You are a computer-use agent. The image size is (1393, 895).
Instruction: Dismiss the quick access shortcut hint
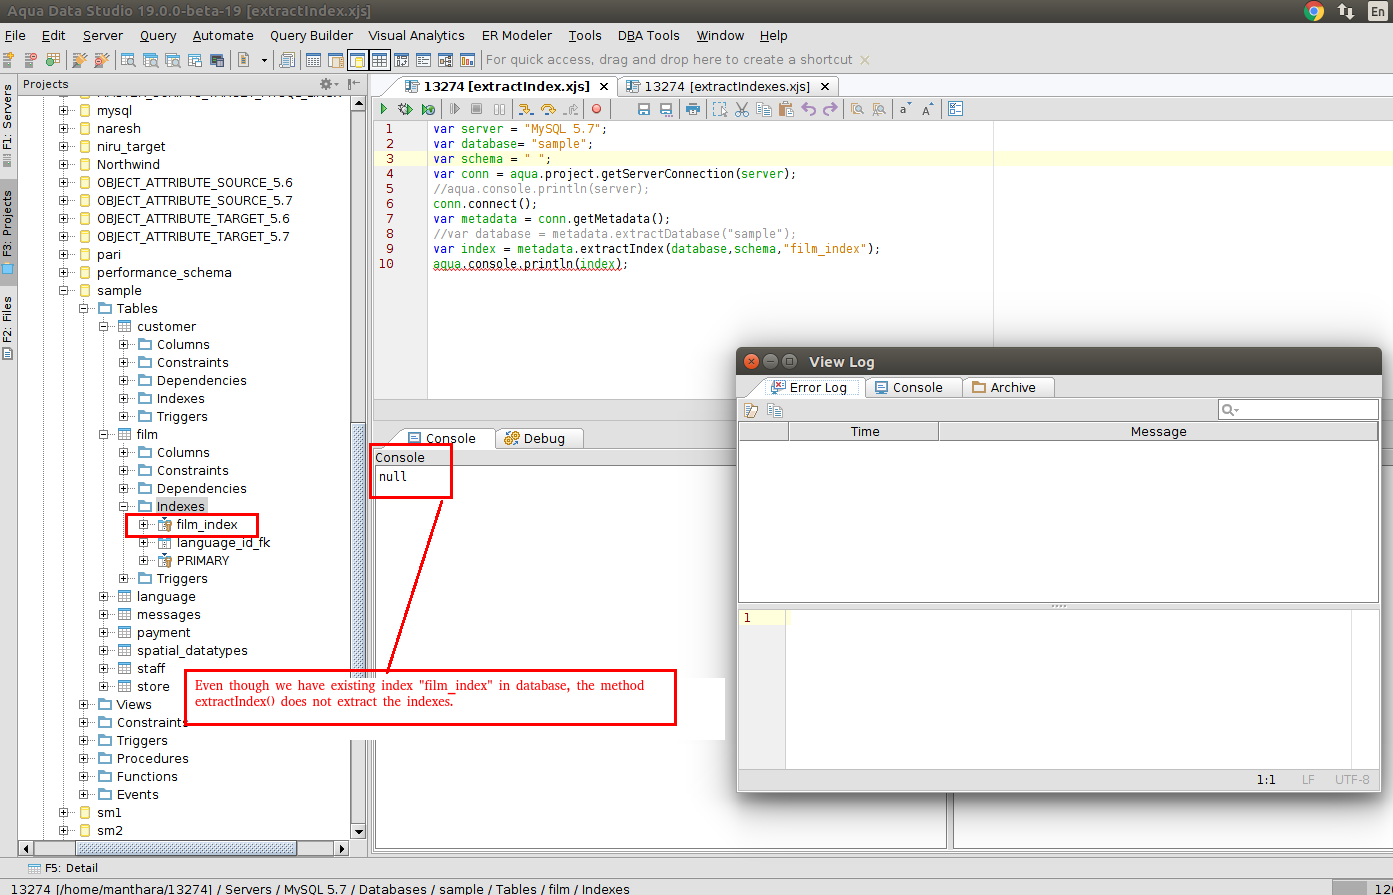(x=866, y=60)
